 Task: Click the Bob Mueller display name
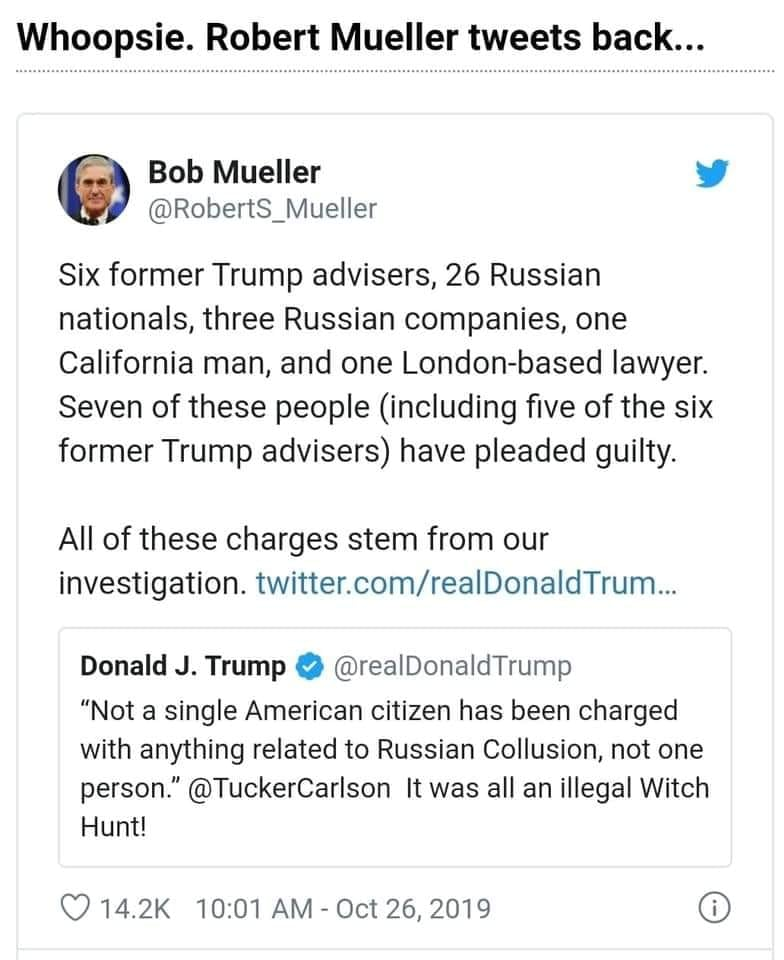(x=234, y=172)
